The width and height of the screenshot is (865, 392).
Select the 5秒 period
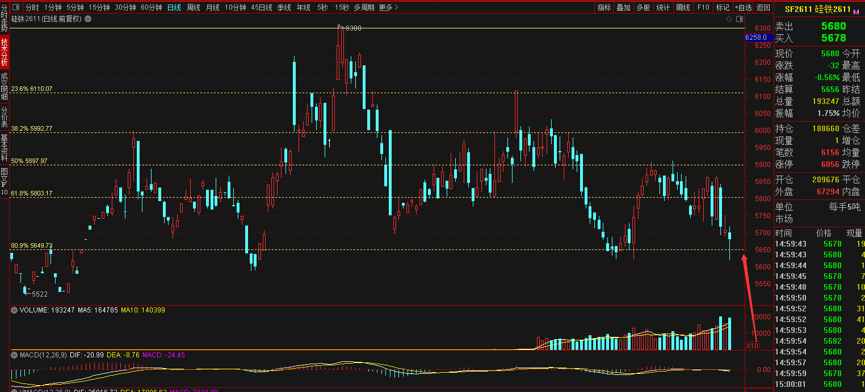(322, 8)
